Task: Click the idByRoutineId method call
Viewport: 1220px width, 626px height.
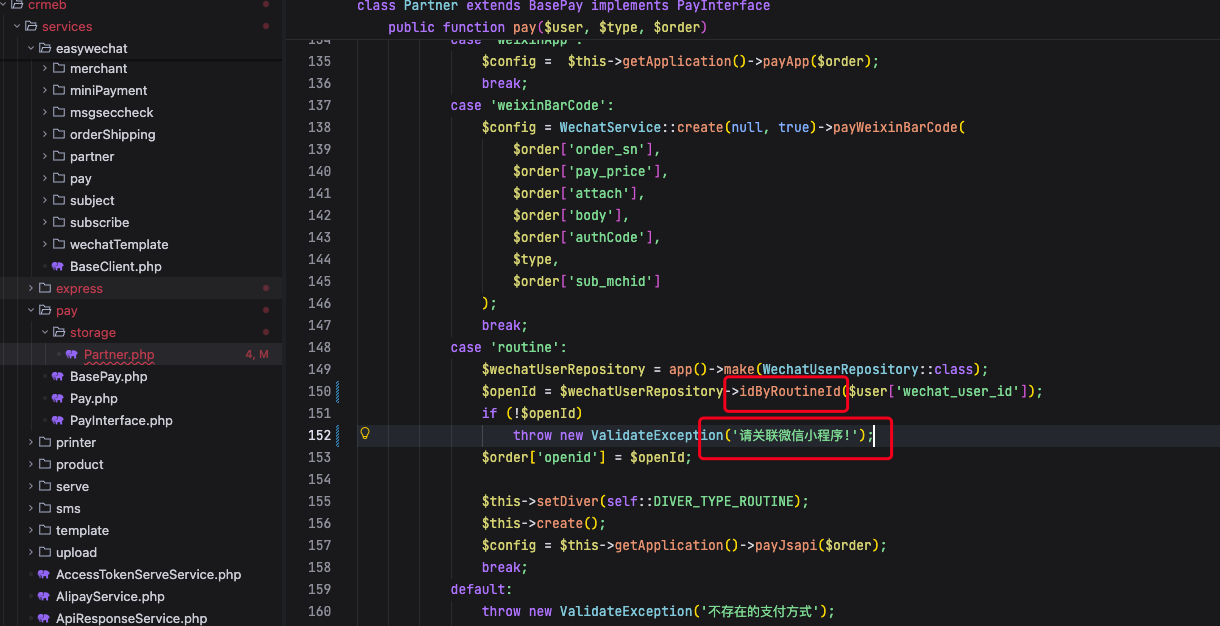Action: tap(791, 391)
